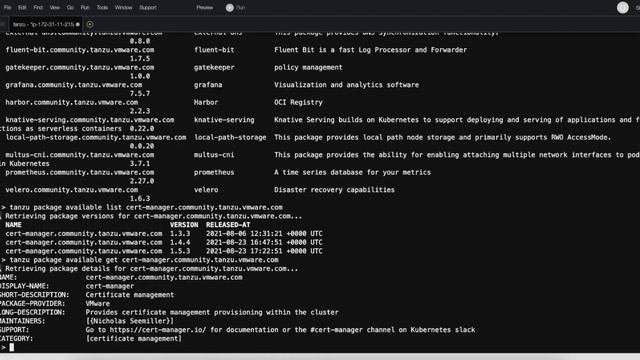
Task: Click cert-manager version 1.4.4 cell
Action: pos(180,242)
